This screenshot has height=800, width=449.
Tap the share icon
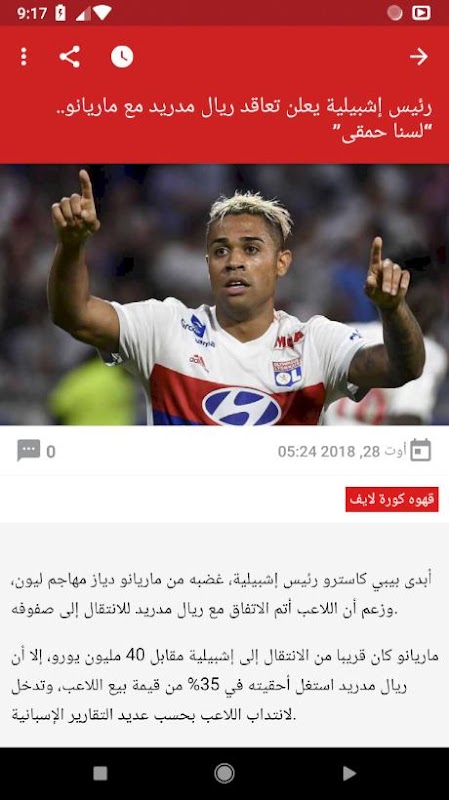tap(69, 57)
